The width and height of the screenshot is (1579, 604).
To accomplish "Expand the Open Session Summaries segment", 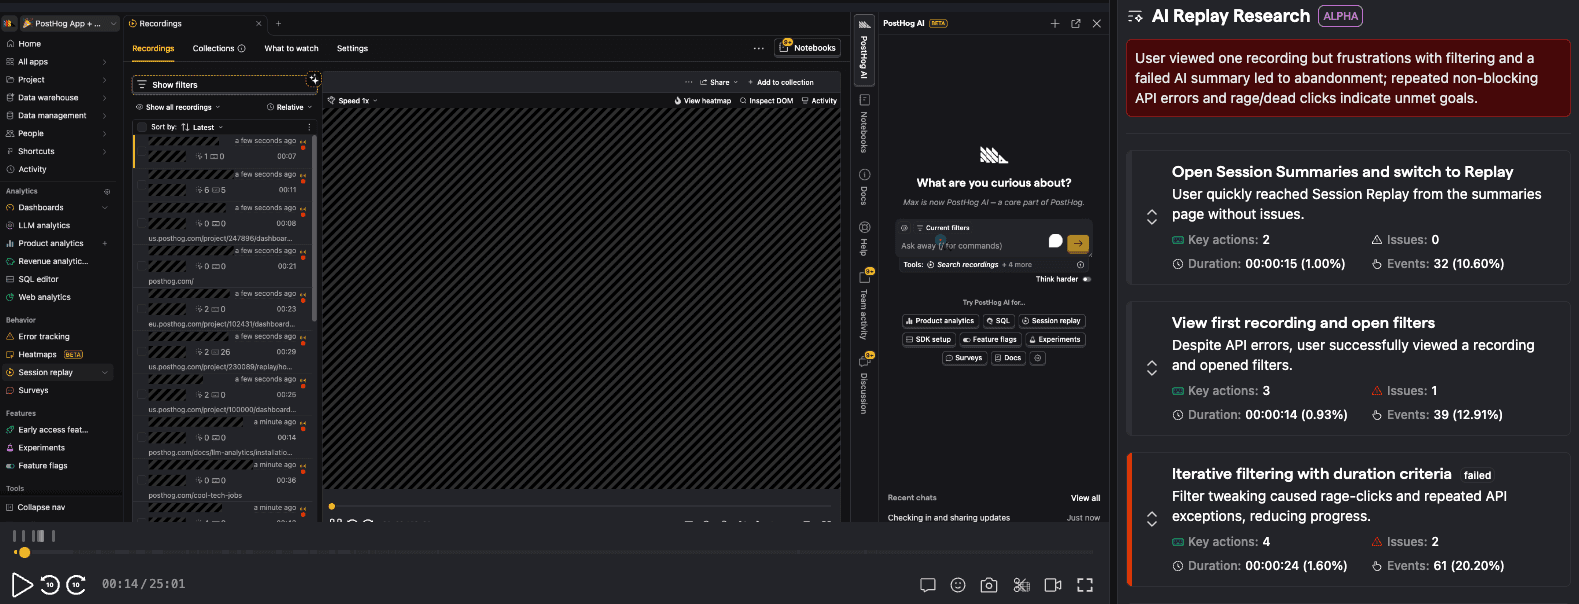I will (x=1152, y=217).
